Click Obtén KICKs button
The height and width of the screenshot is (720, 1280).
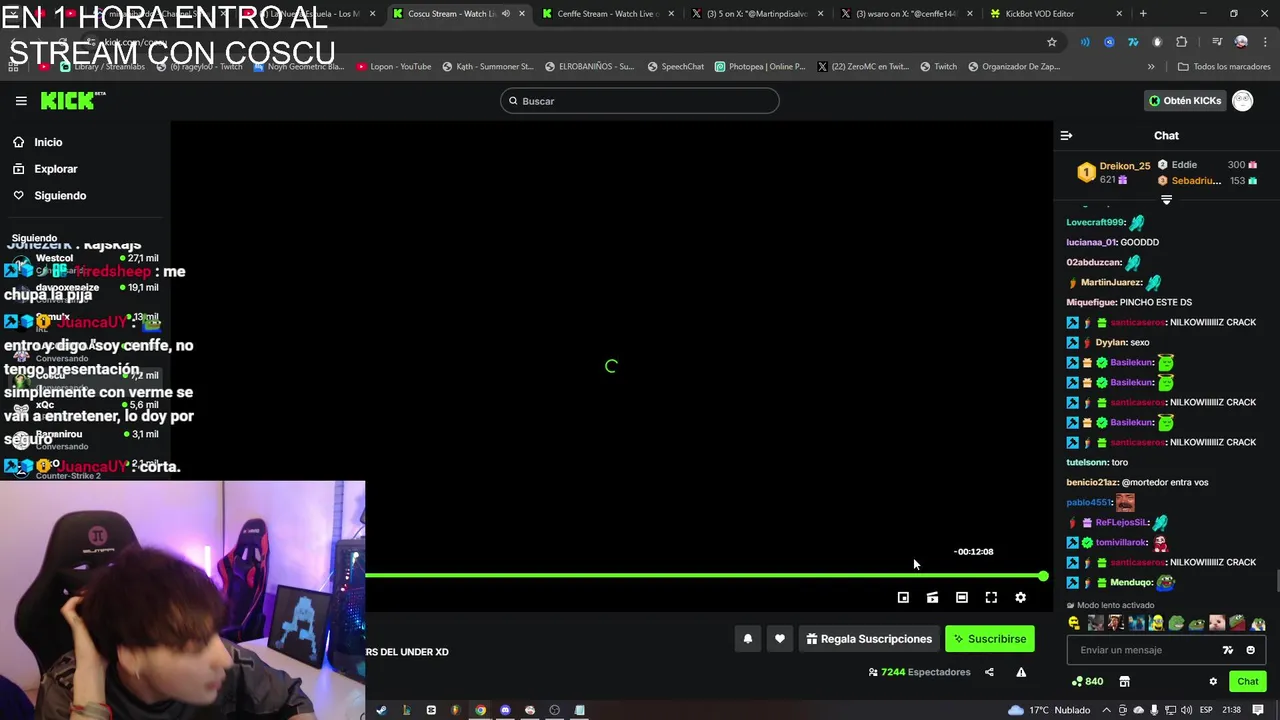click(x=1185, y=101)
